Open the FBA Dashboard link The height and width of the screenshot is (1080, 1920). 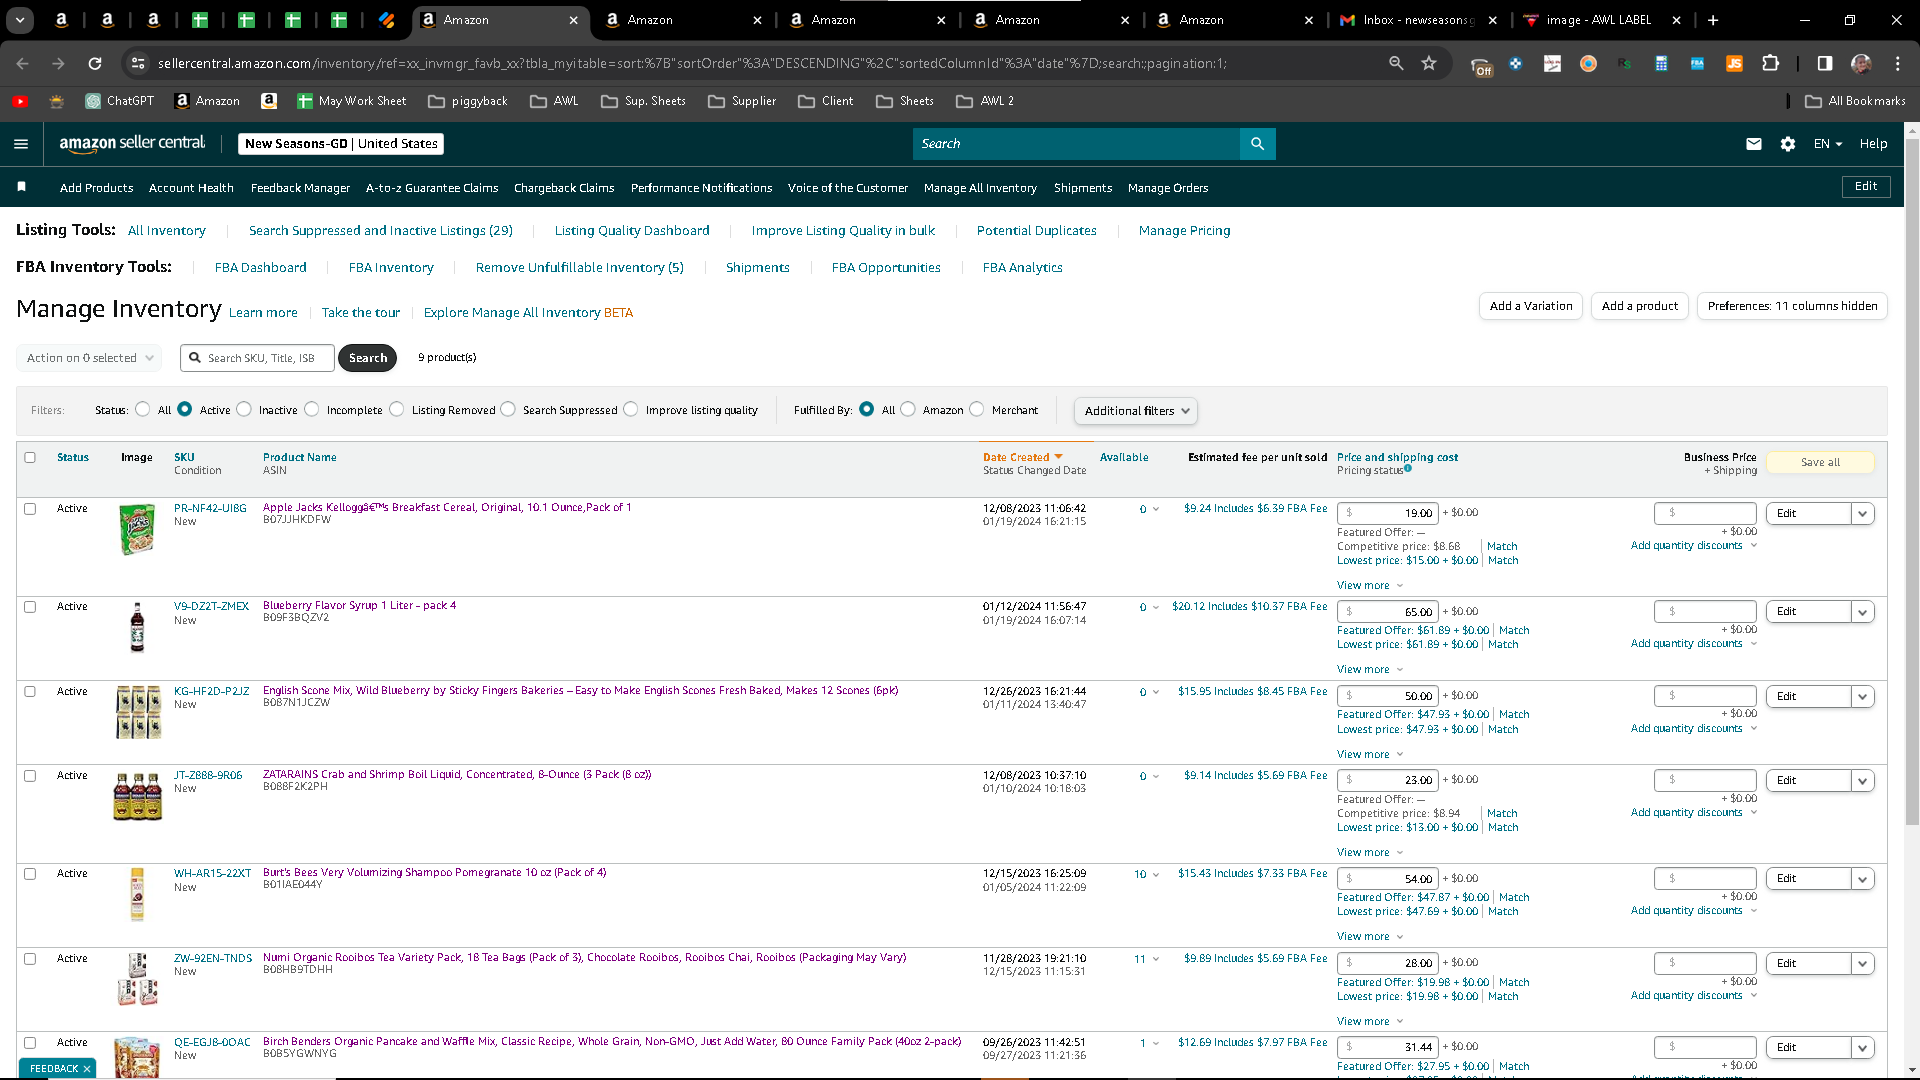[x=260, y=268]
